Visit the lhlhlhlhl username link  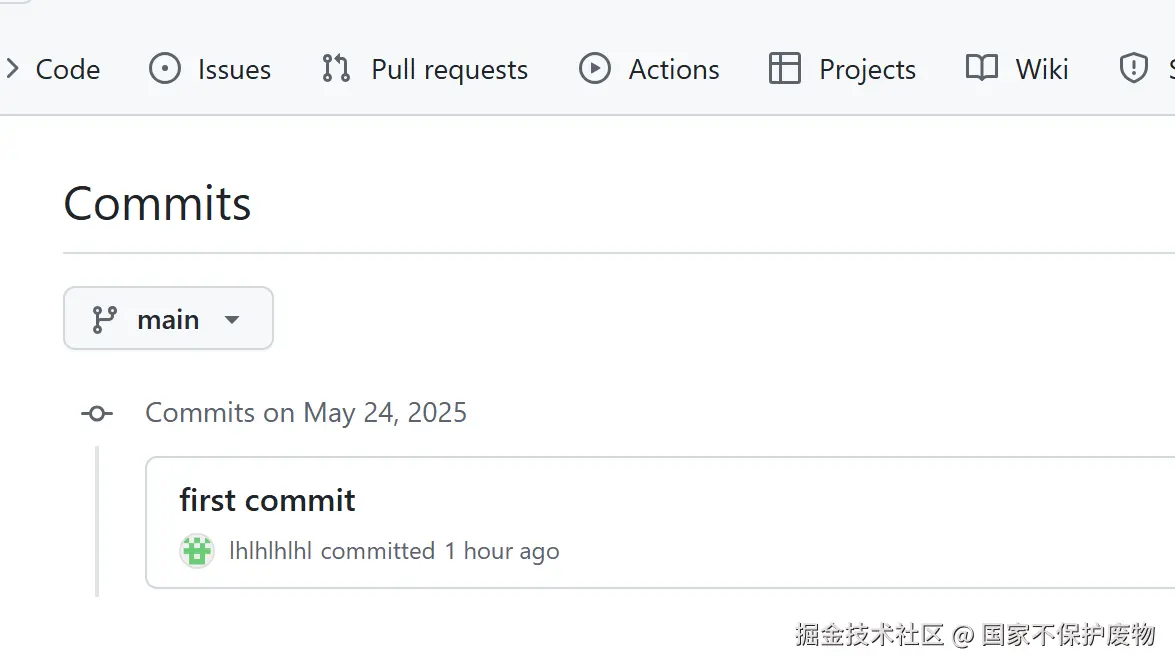point(270,551)
